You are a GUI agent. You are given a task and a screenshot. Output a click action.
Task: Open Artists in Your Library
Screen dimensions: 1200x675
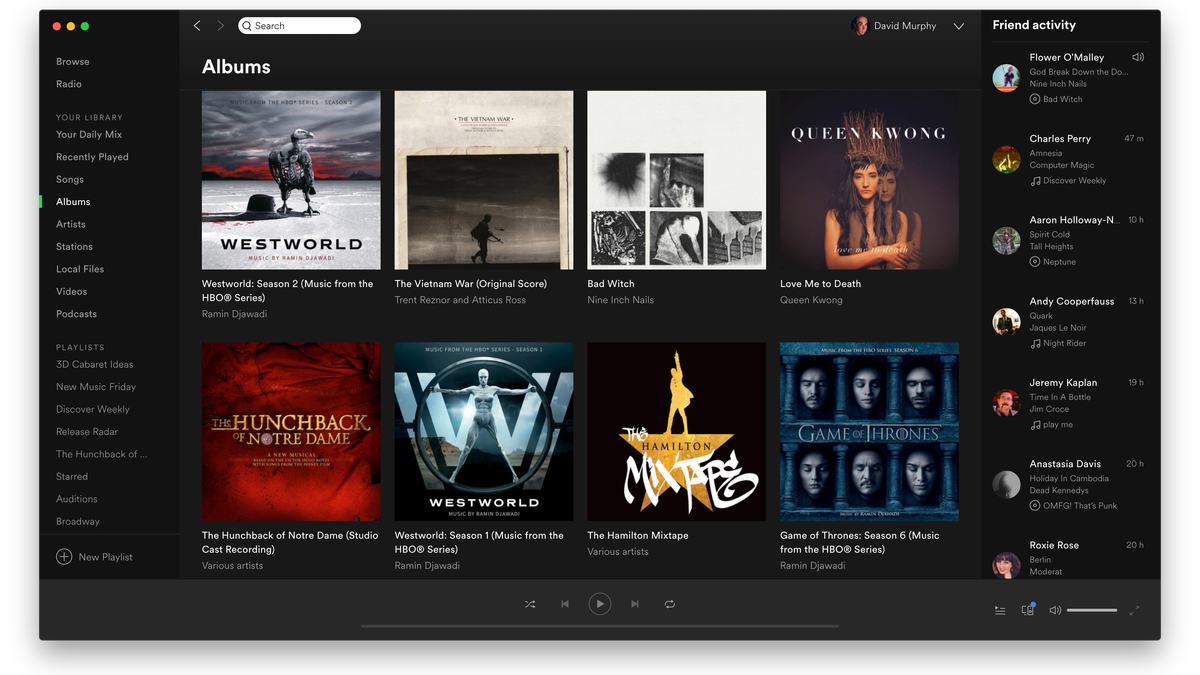pyautogui.click(x=71, y=224)
